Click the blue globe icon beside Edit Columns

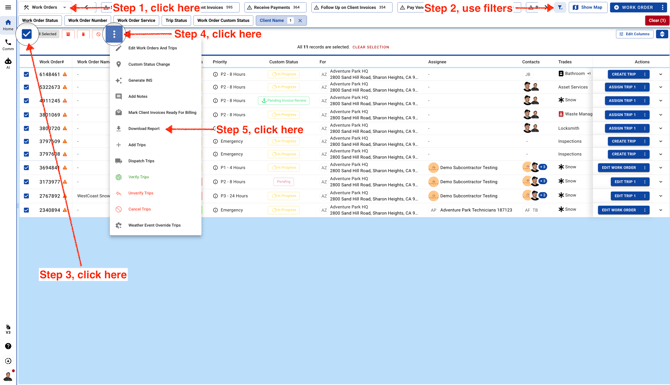click(662, 34)
